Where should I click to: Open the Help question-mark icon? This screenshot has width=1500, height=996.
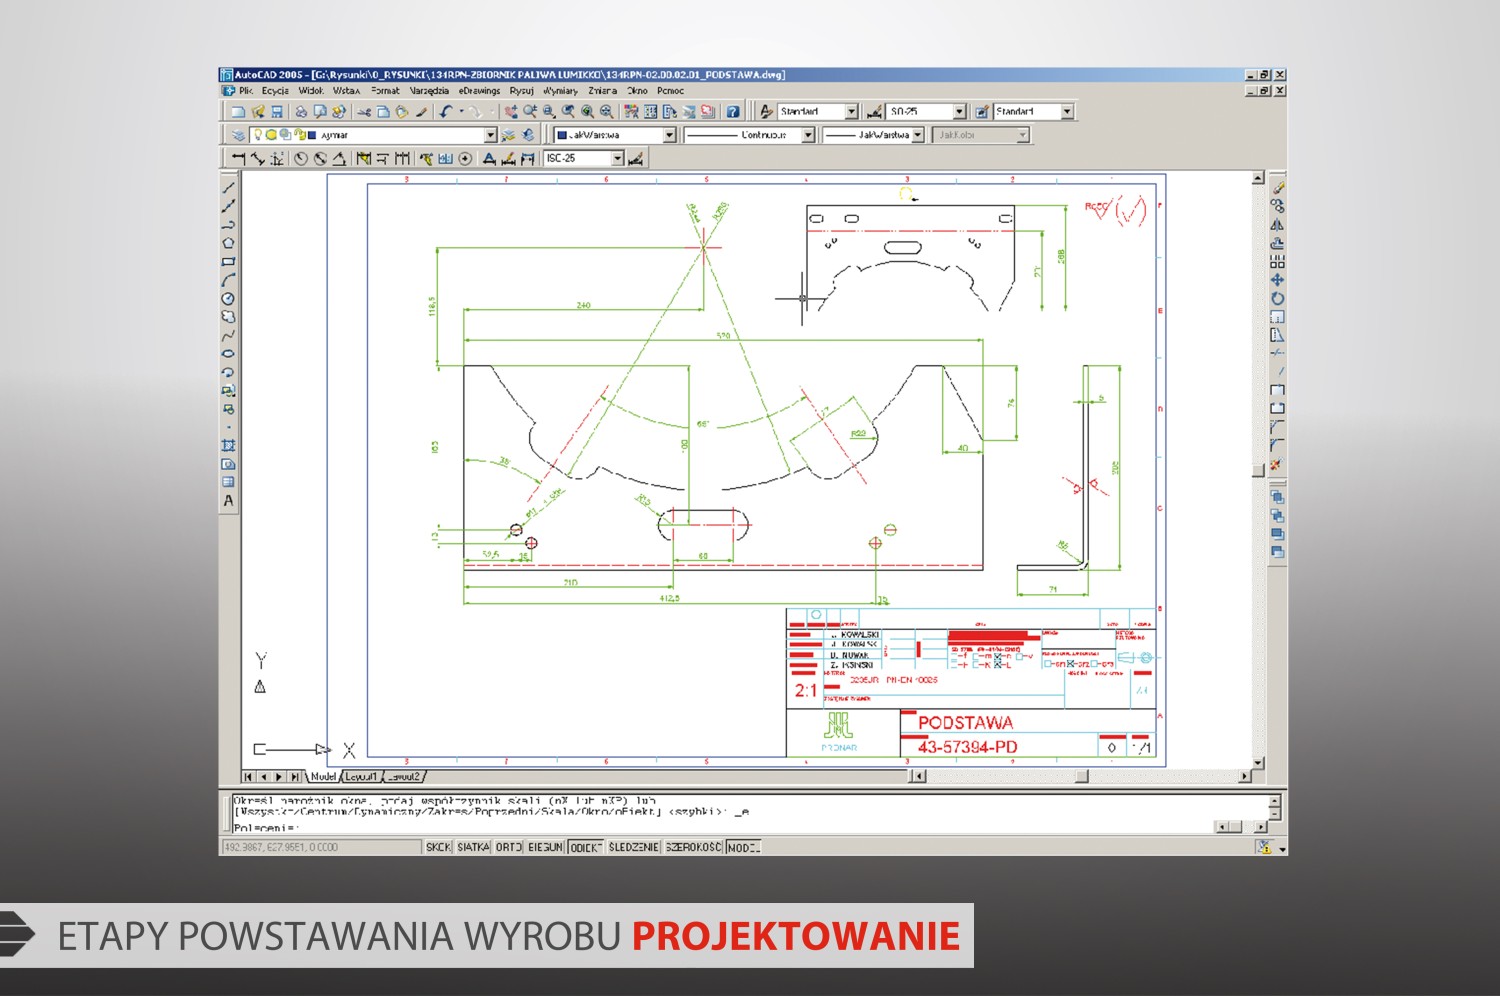point(733,112)
